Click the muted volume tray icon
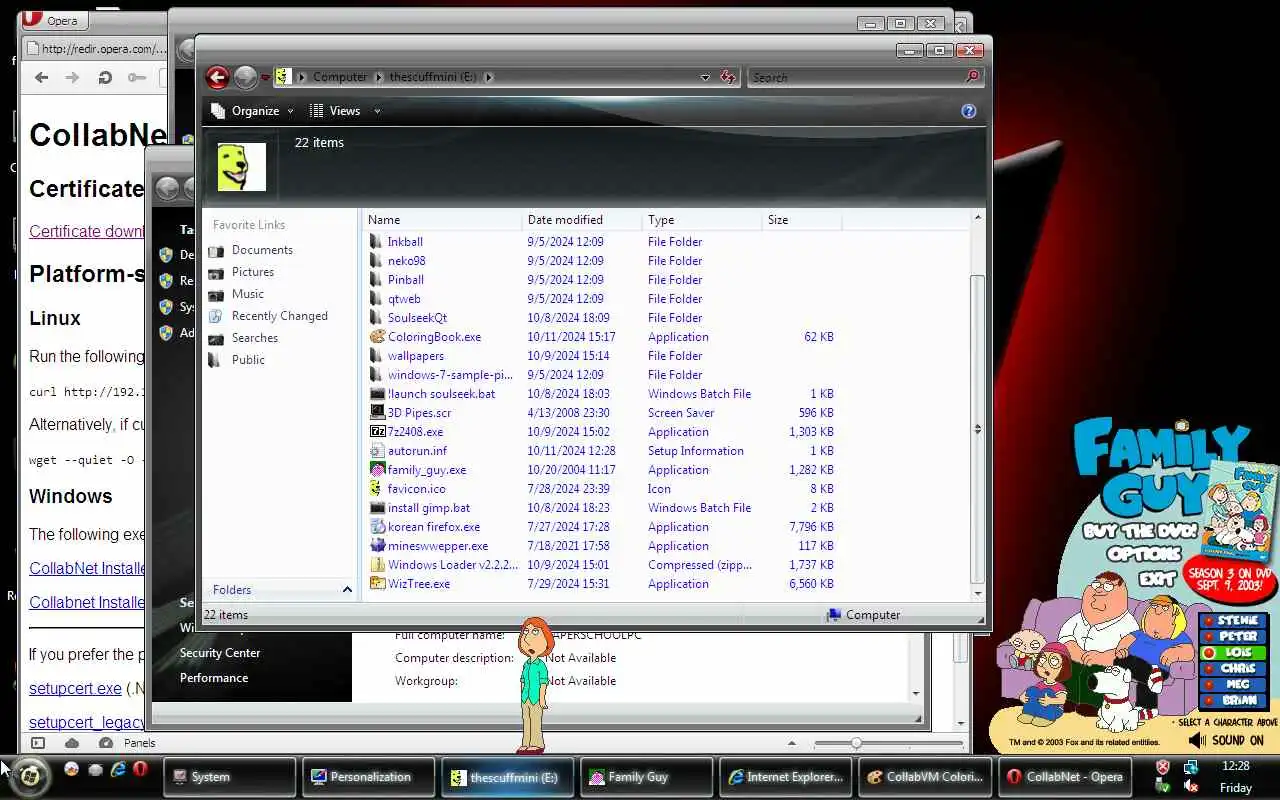Viewport: 1280px width, 800px height. pos(1191,786)
